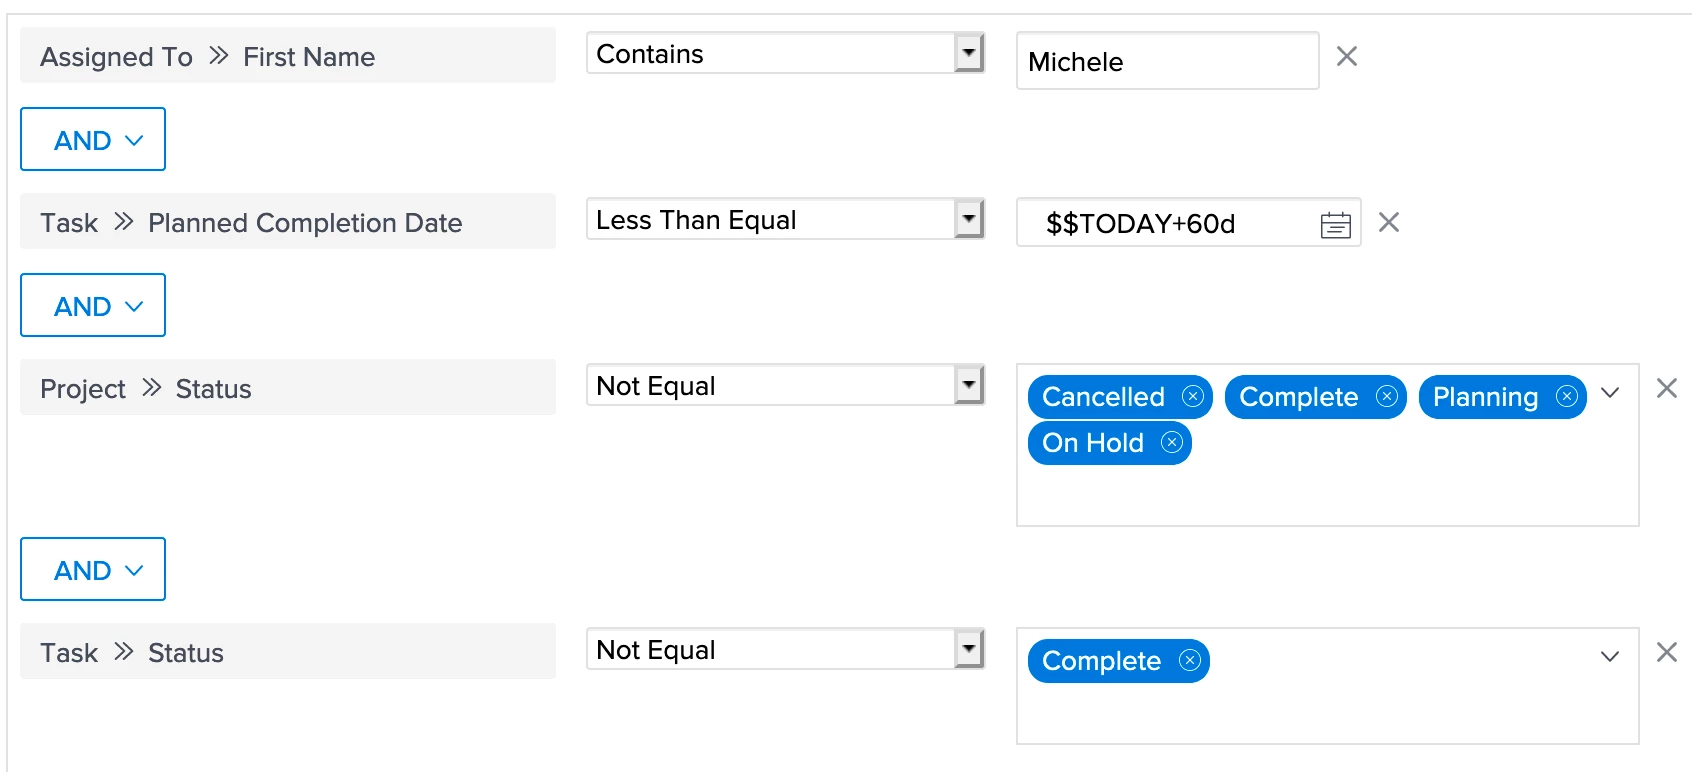Remove the Assigned To First Name filter row
The height and width of the screenshot is (772, 1692).
click(x=1347, y=57)
